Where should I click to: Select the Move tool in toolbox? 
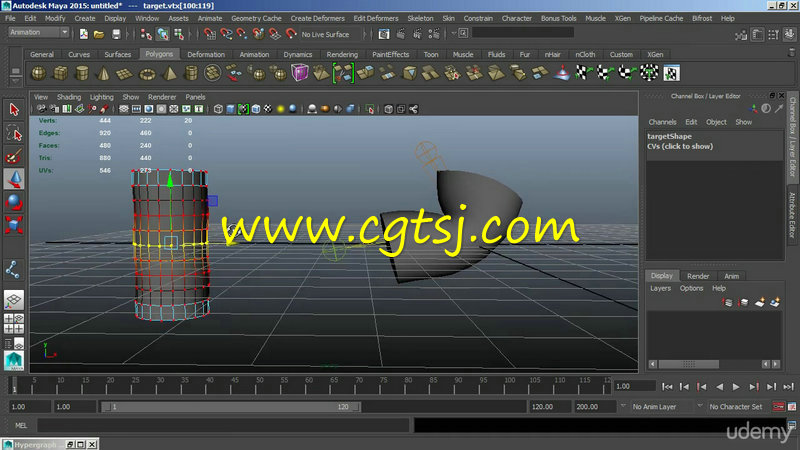14,179
